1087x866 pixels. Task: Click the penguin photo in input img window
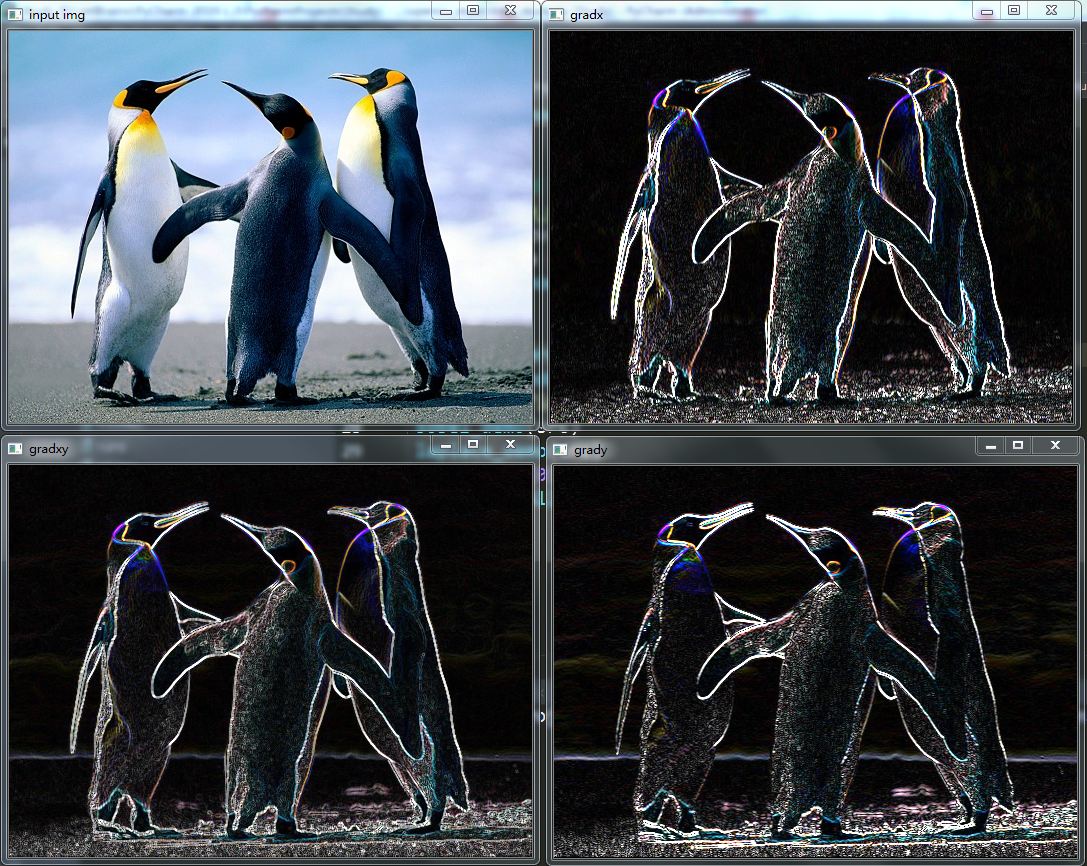[x=270, y=227]
